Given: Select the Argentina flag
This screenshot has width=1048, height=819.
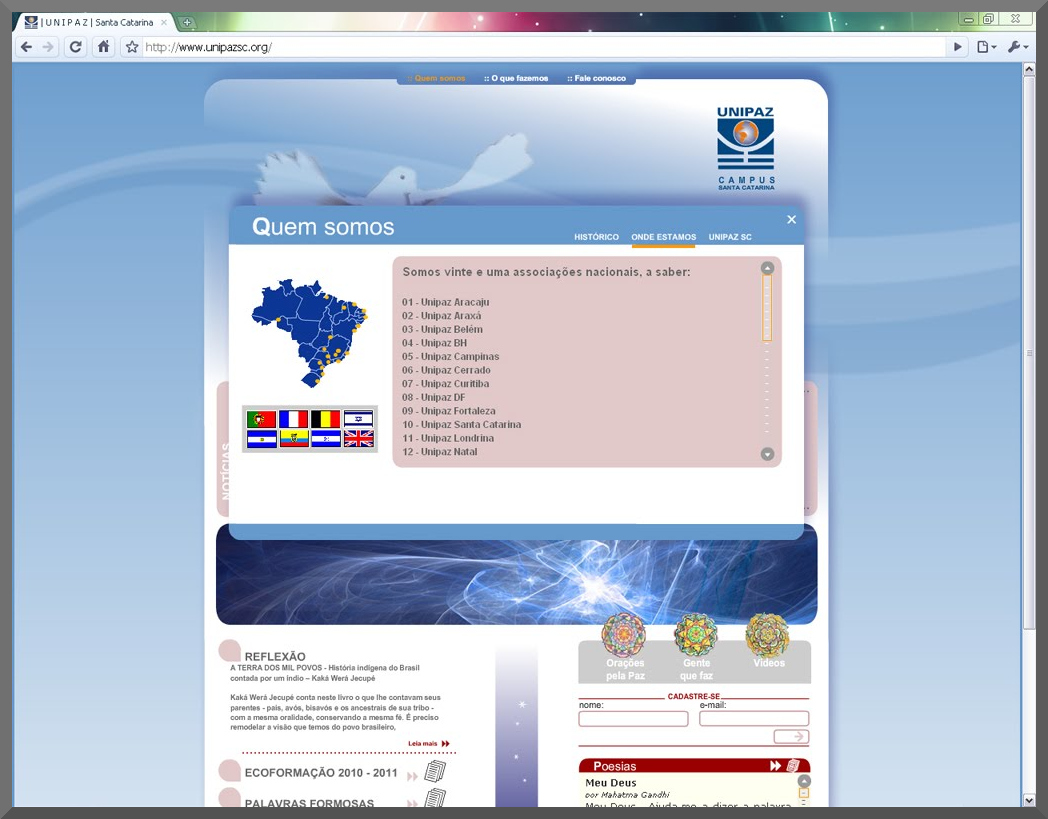Looking at the screenshot, I should pyautogui.click(x=261, y=439).
